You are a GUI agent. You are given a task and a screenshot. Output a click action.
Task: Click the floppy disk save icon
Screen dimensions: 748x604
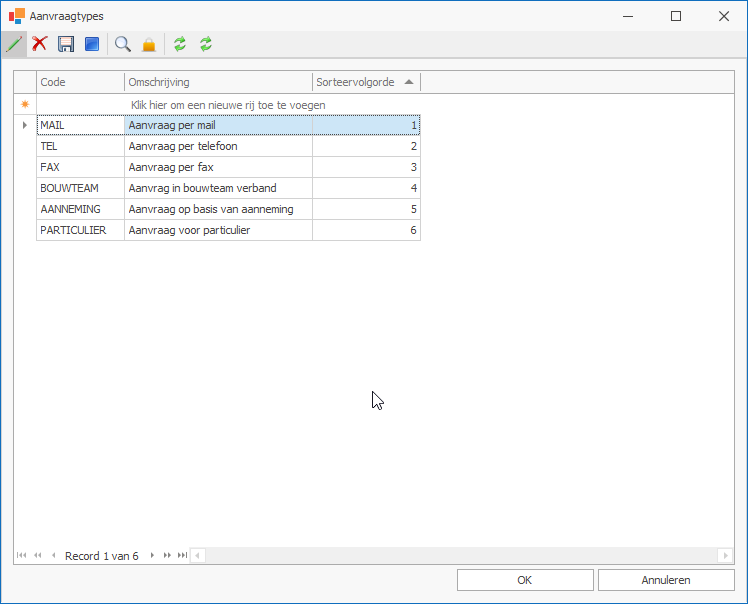tap(66, 44)
